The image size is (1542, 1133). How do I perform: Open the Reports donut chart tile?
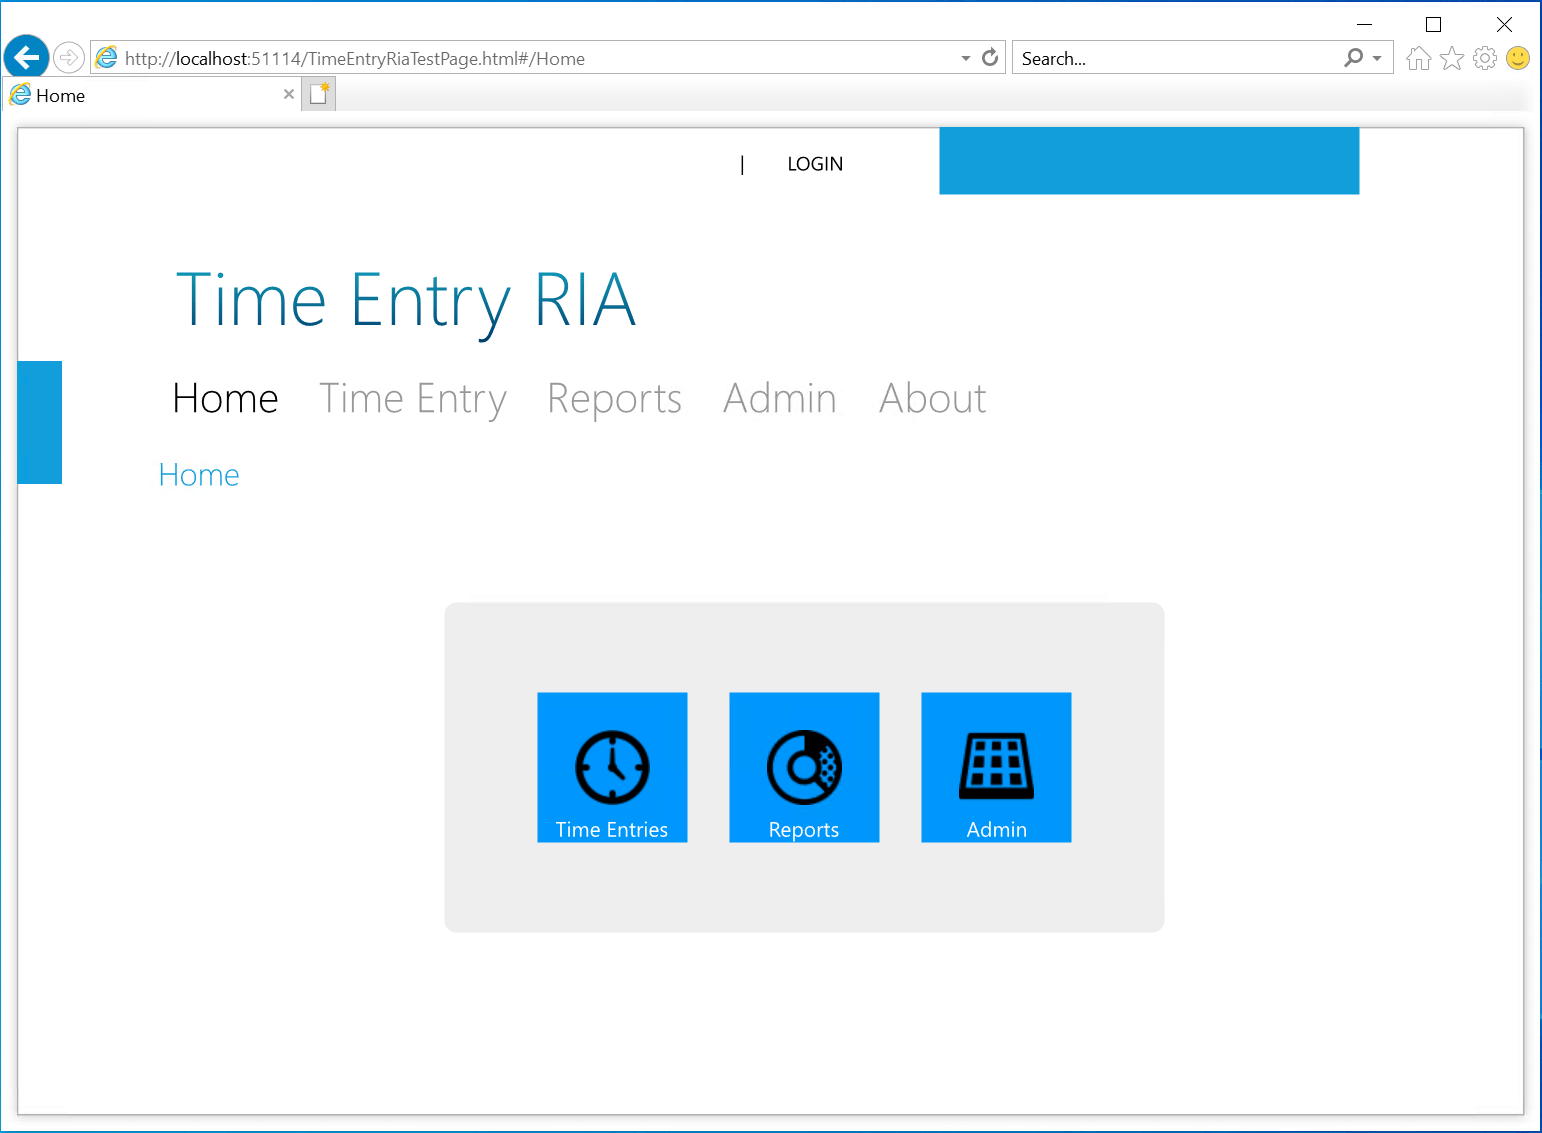pos(804,767)
